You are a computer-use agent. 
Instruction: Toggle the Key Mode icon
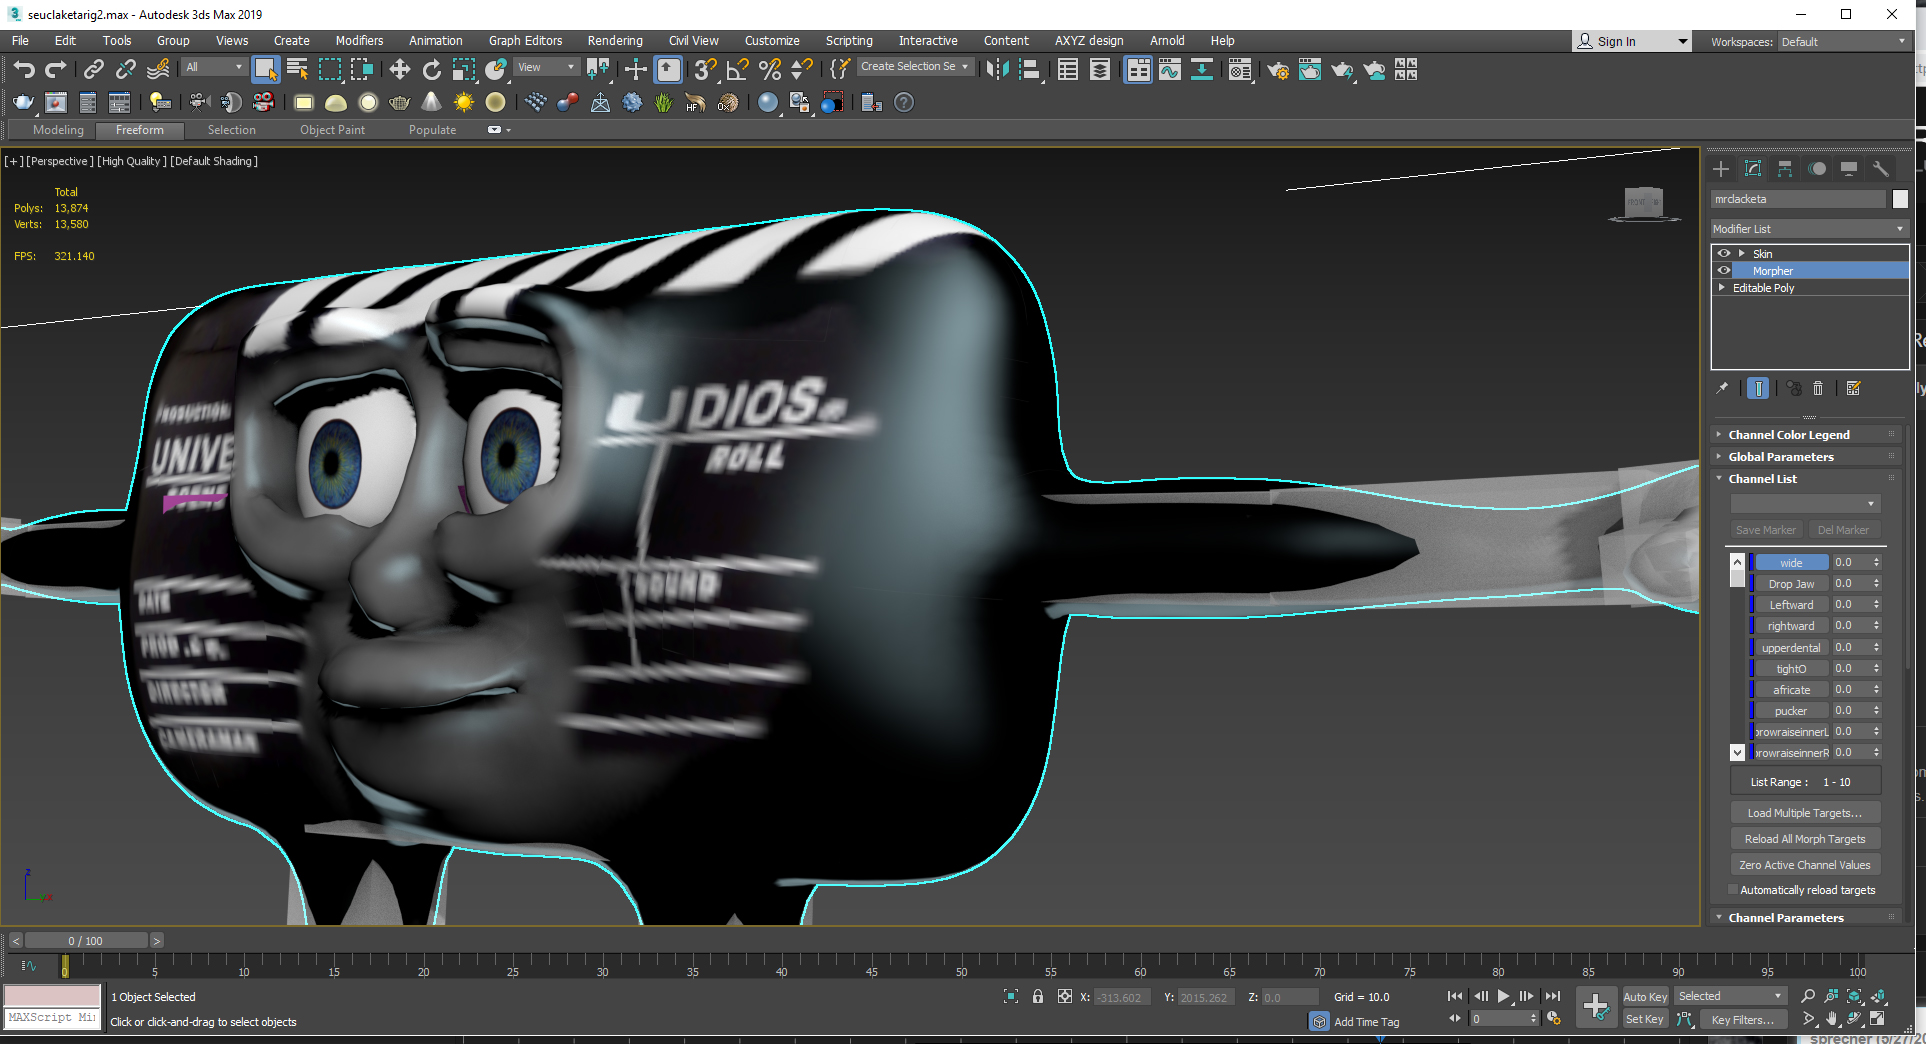click(1455, 1018)
